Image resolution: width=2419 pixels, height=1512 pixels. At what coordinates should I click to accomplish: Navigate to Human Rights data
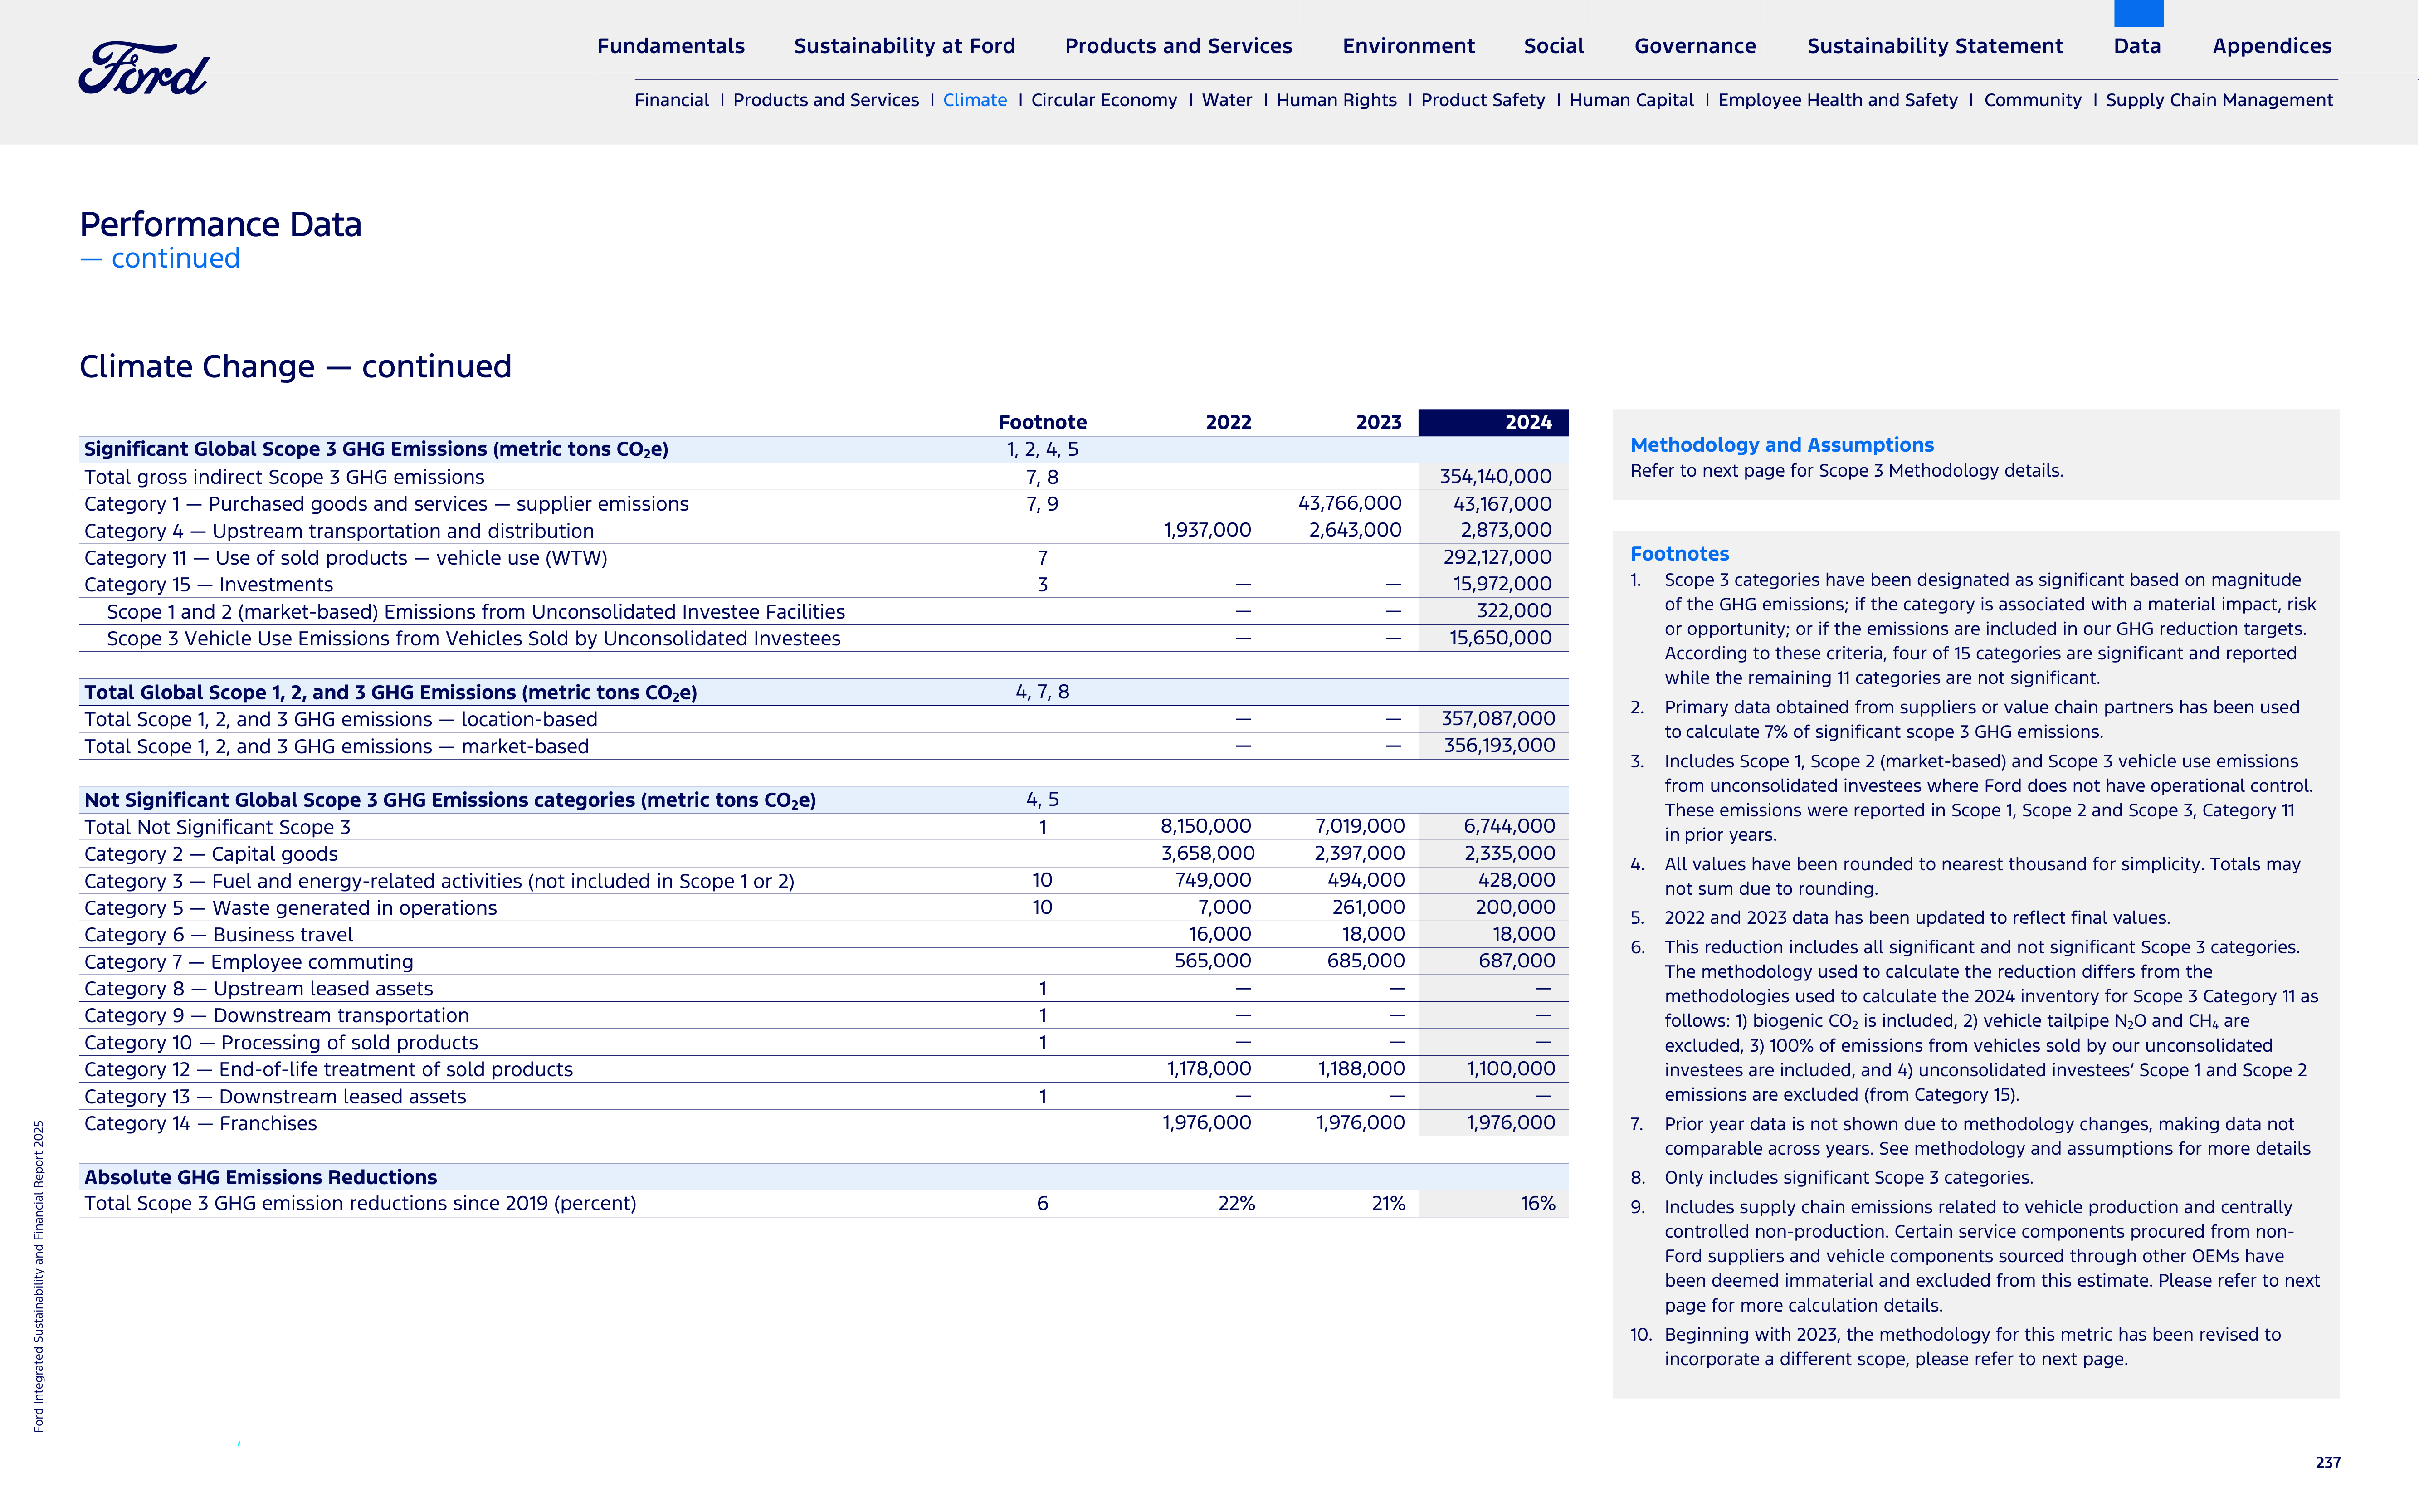coord(1337,100)
